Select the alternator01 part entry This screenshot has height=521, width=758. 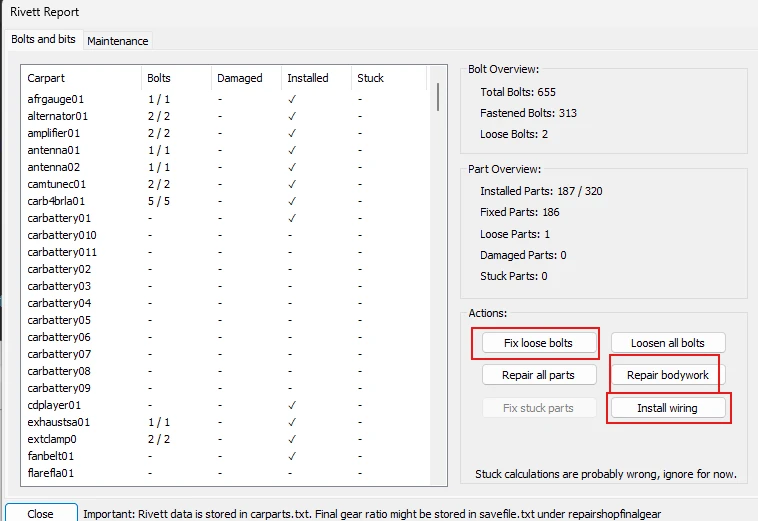coord(58,116)
